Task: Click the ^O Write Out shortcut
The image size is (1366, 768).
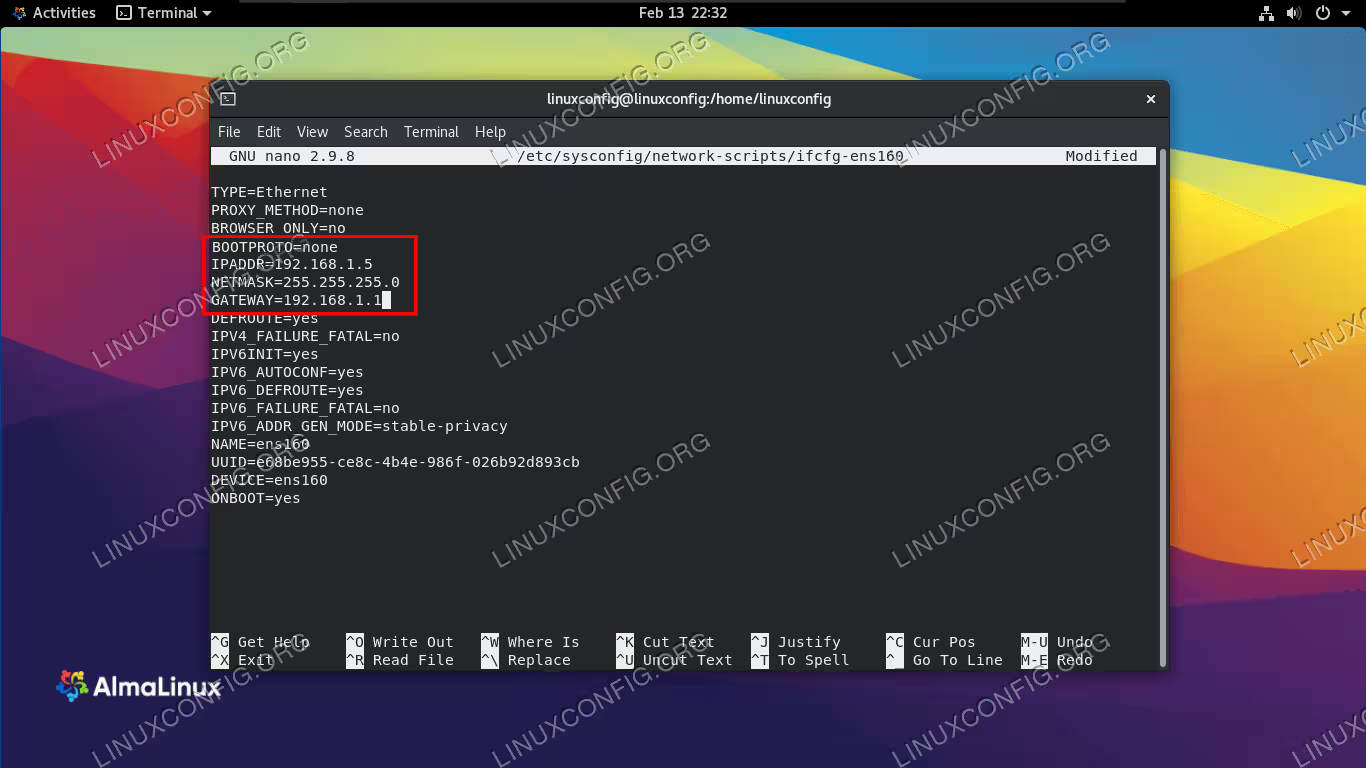Action: pyautogui.click(x=400, y=642)
